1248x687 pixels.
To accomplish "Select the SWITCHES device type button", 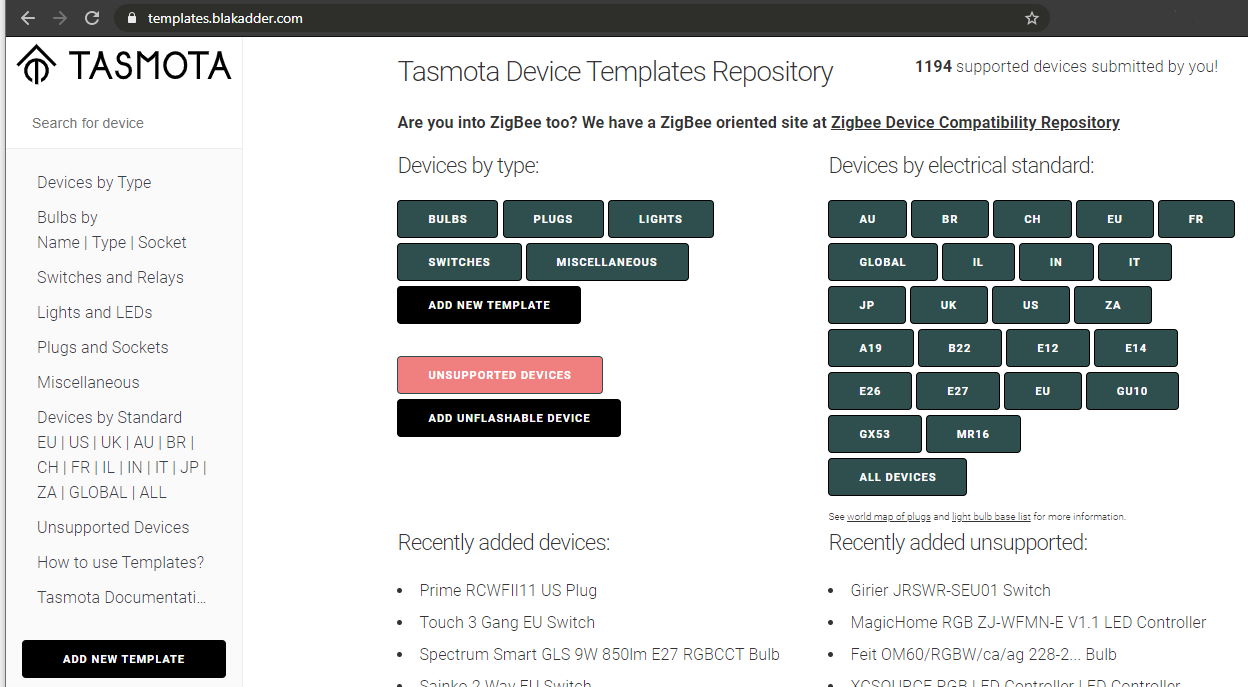I will pyautogui.click(x=459, y=262).
